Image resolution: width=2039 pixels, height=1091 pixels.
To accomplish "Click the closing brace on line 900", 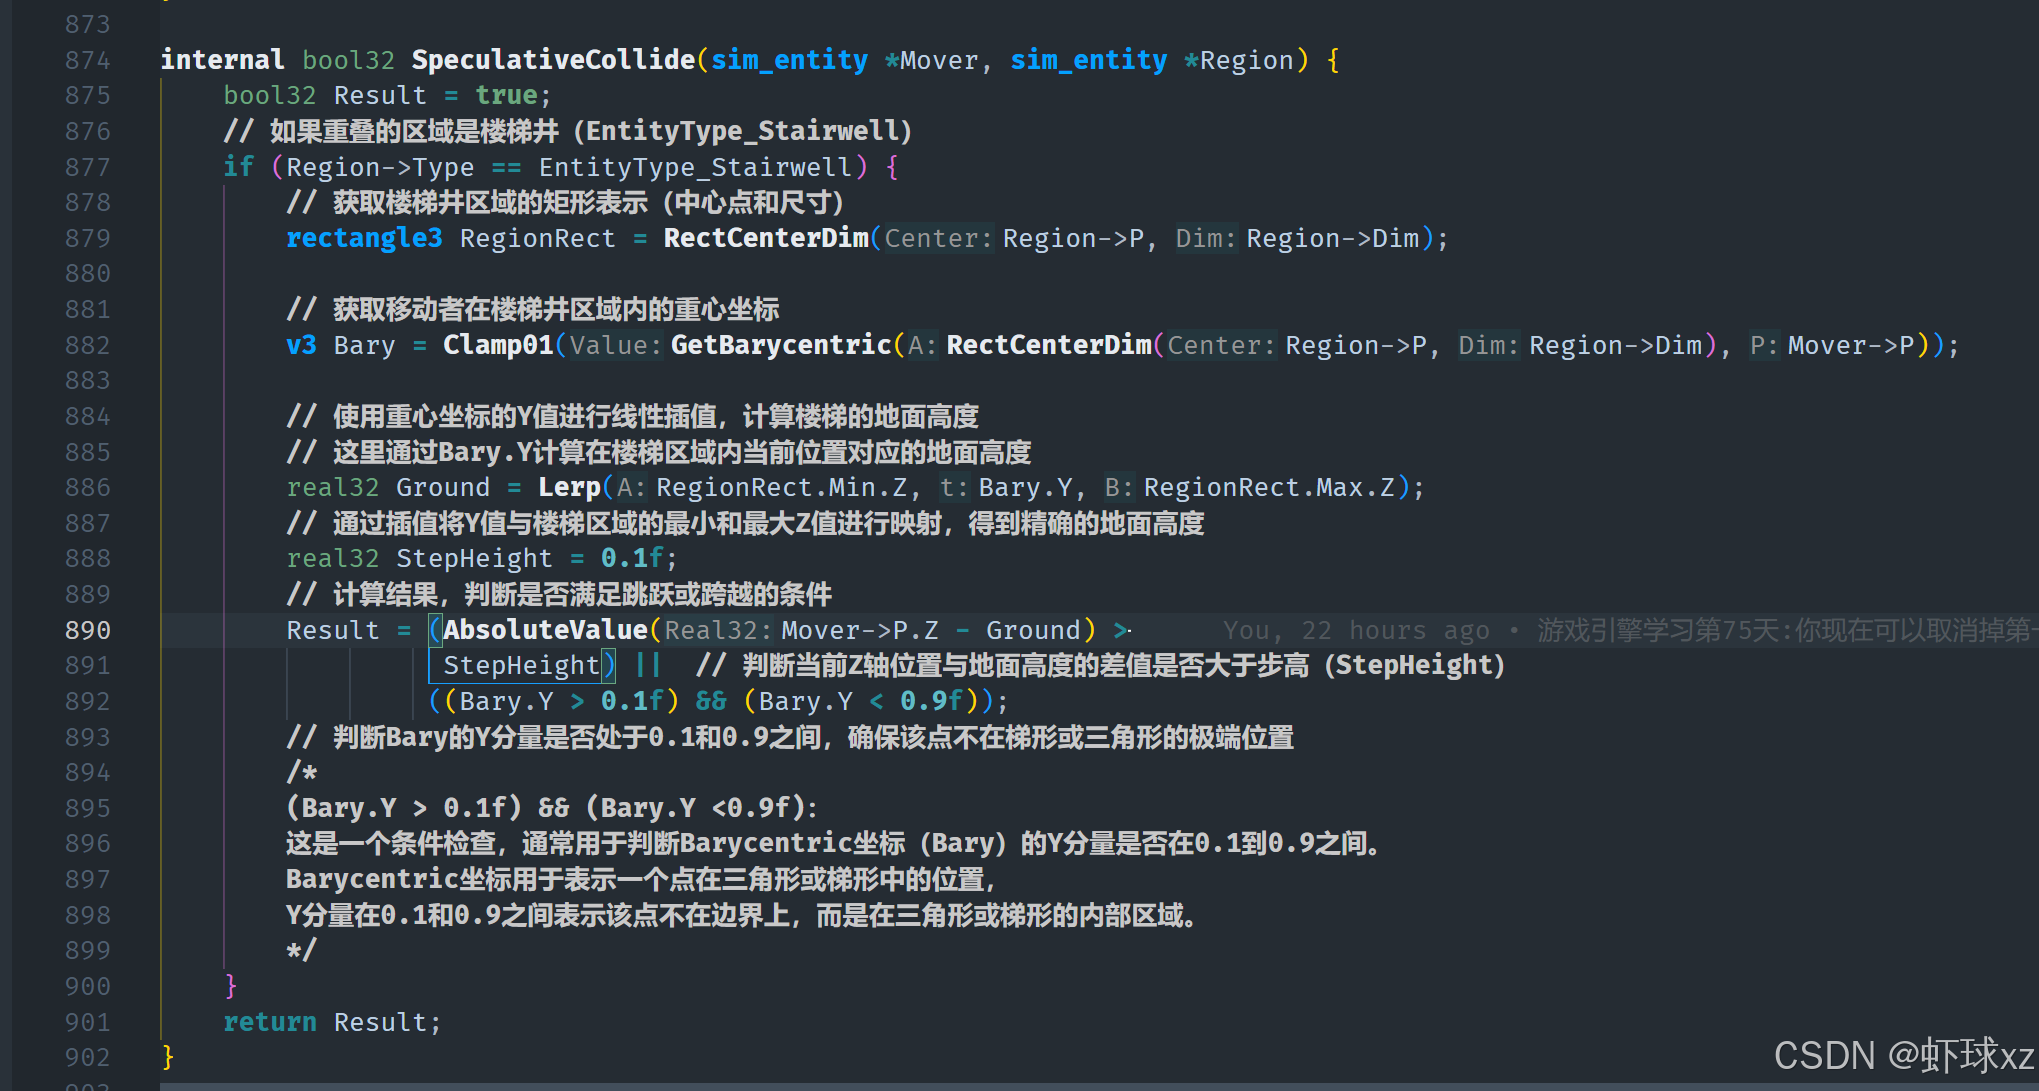I will pos(231,986).
